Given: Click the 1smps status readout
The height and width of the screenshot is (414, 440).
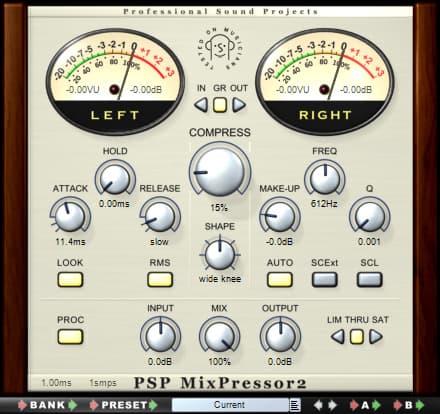Looking at the screenshot, I should 103,383.
